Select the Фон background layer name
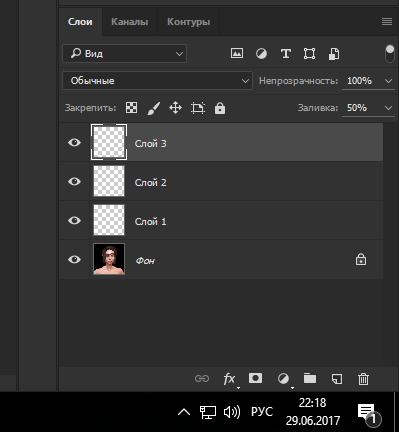399x432 pixels. coord(145,261)
